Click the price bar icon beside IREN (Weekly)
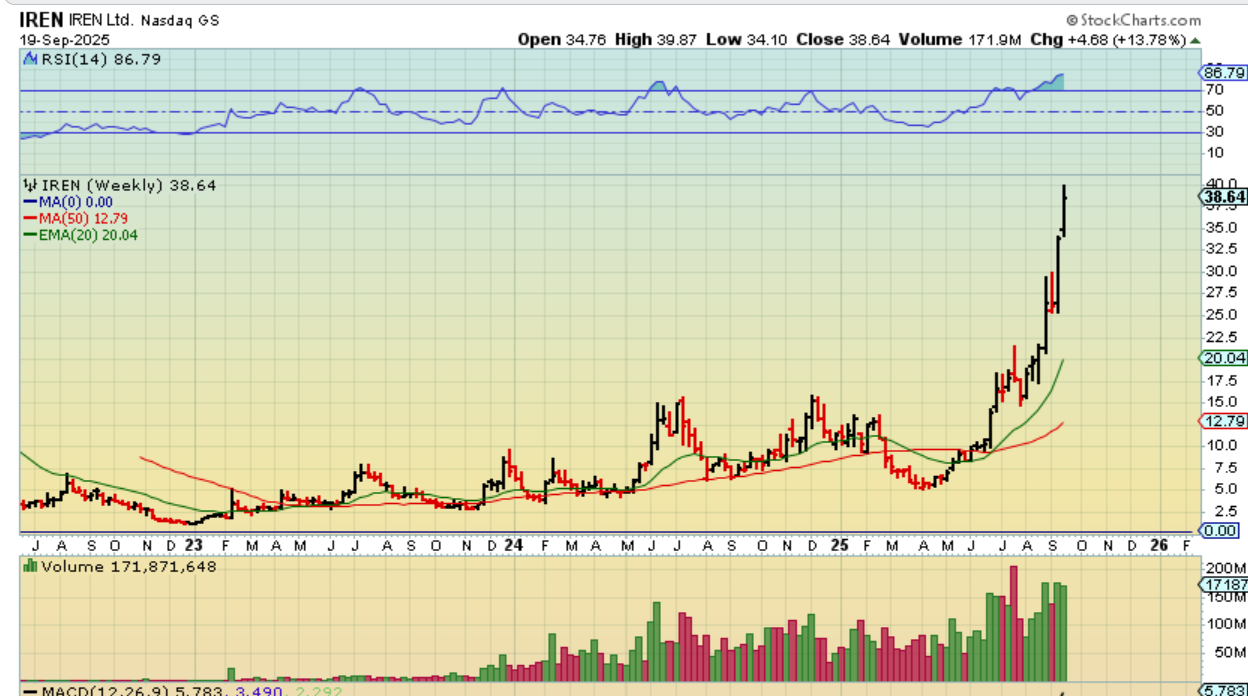 coord(29,185)
